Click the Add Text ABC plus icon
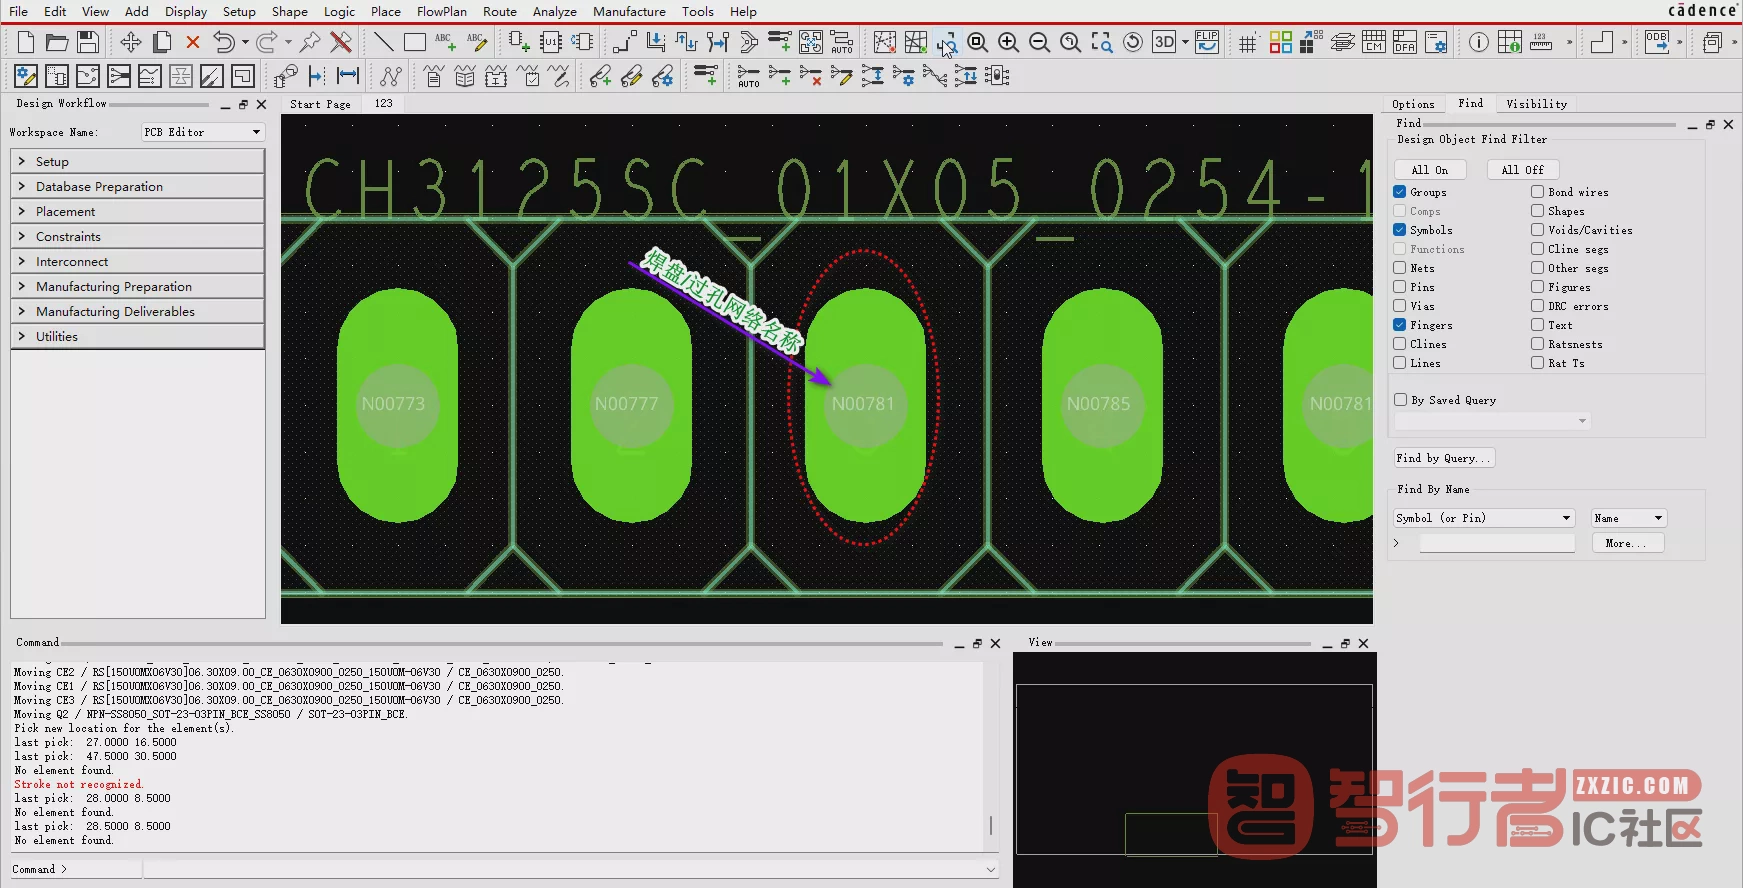 pyautogui.click(x=445, y=42)
